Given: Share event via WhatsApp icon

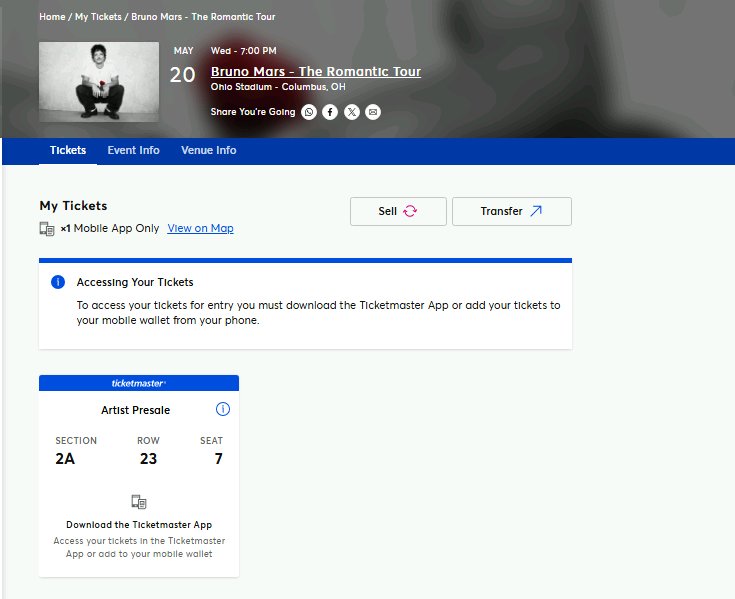Looking at the screenshot, I should [x=309, y=112].
